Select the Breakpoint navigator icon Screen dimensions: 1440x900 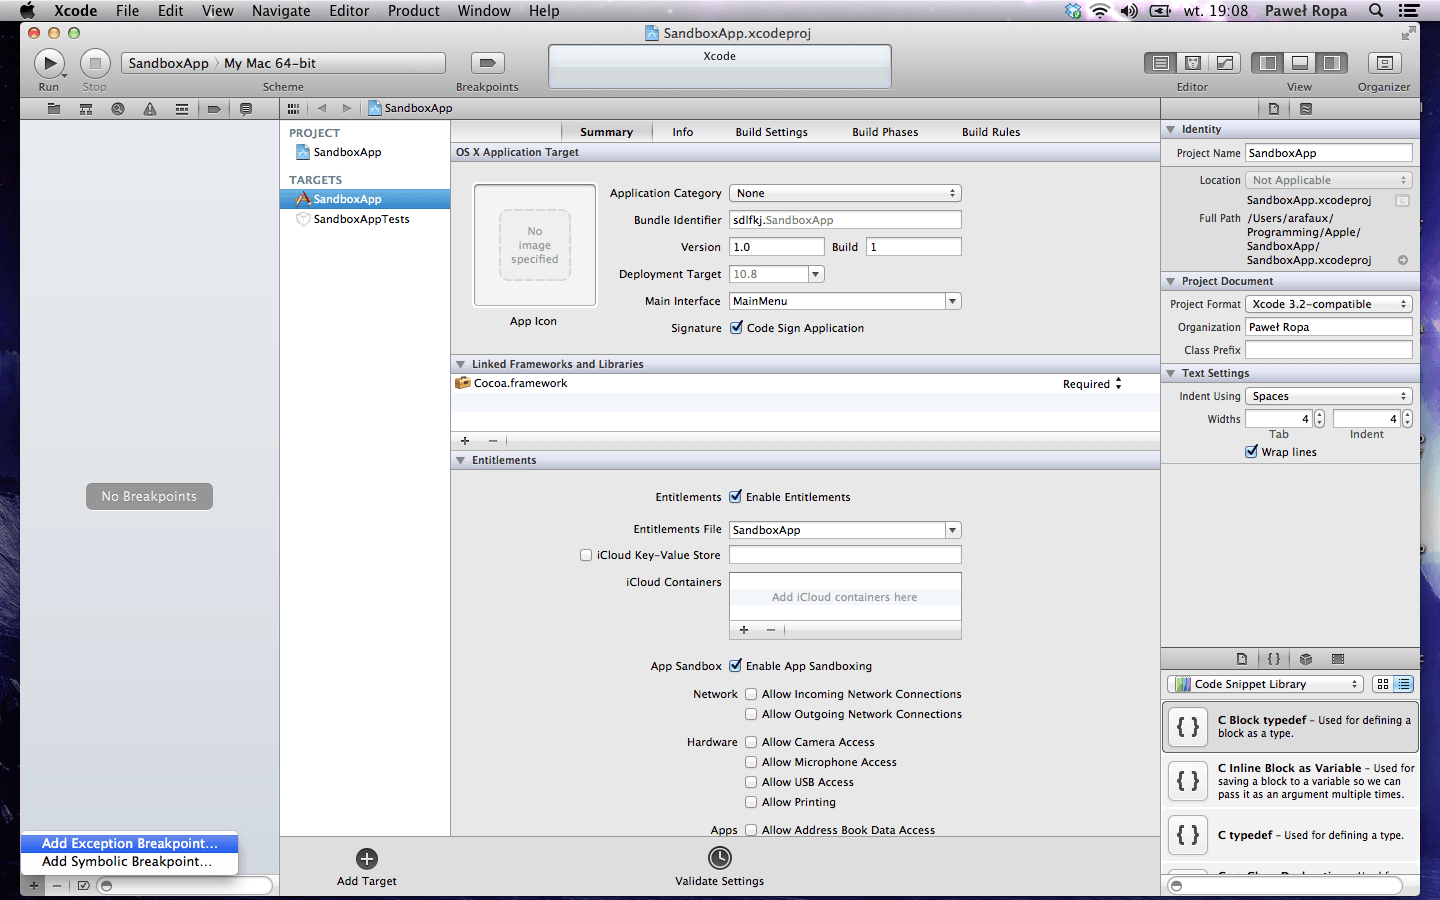point(214,108)
